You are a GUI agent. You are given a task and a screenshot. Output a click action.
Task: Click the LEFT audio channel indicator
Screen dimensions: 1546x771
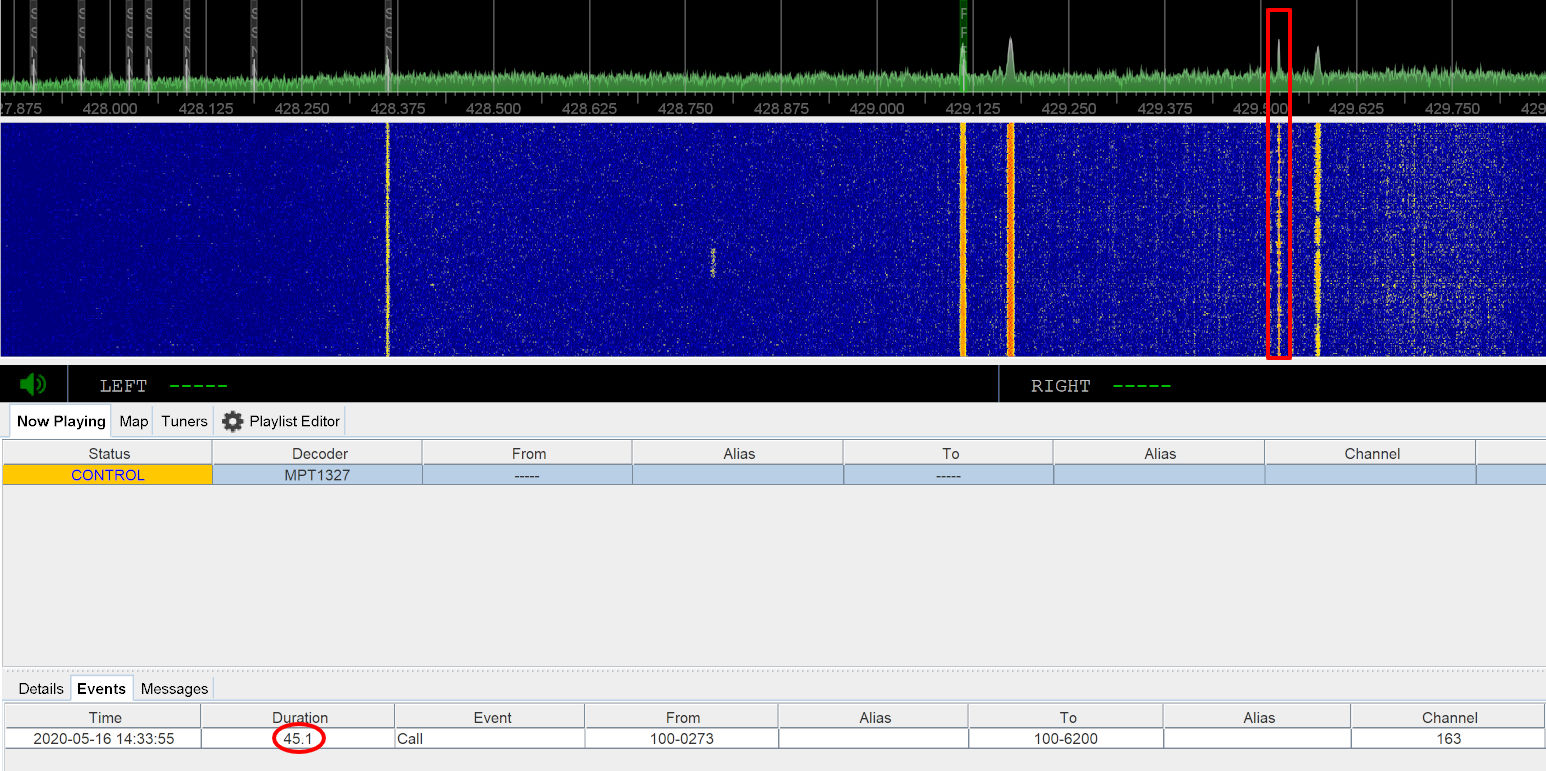click(x=122, y=385)
